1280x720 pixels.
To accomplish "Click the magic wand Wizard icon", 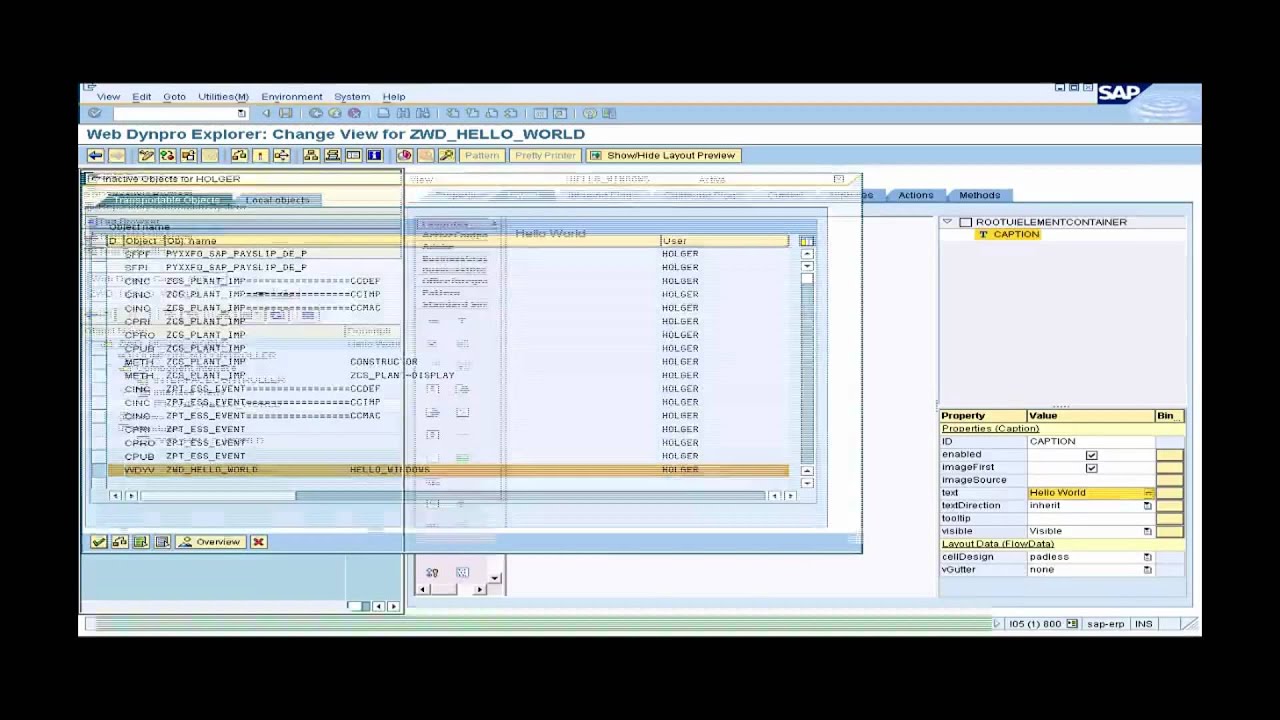I will 447,155.
